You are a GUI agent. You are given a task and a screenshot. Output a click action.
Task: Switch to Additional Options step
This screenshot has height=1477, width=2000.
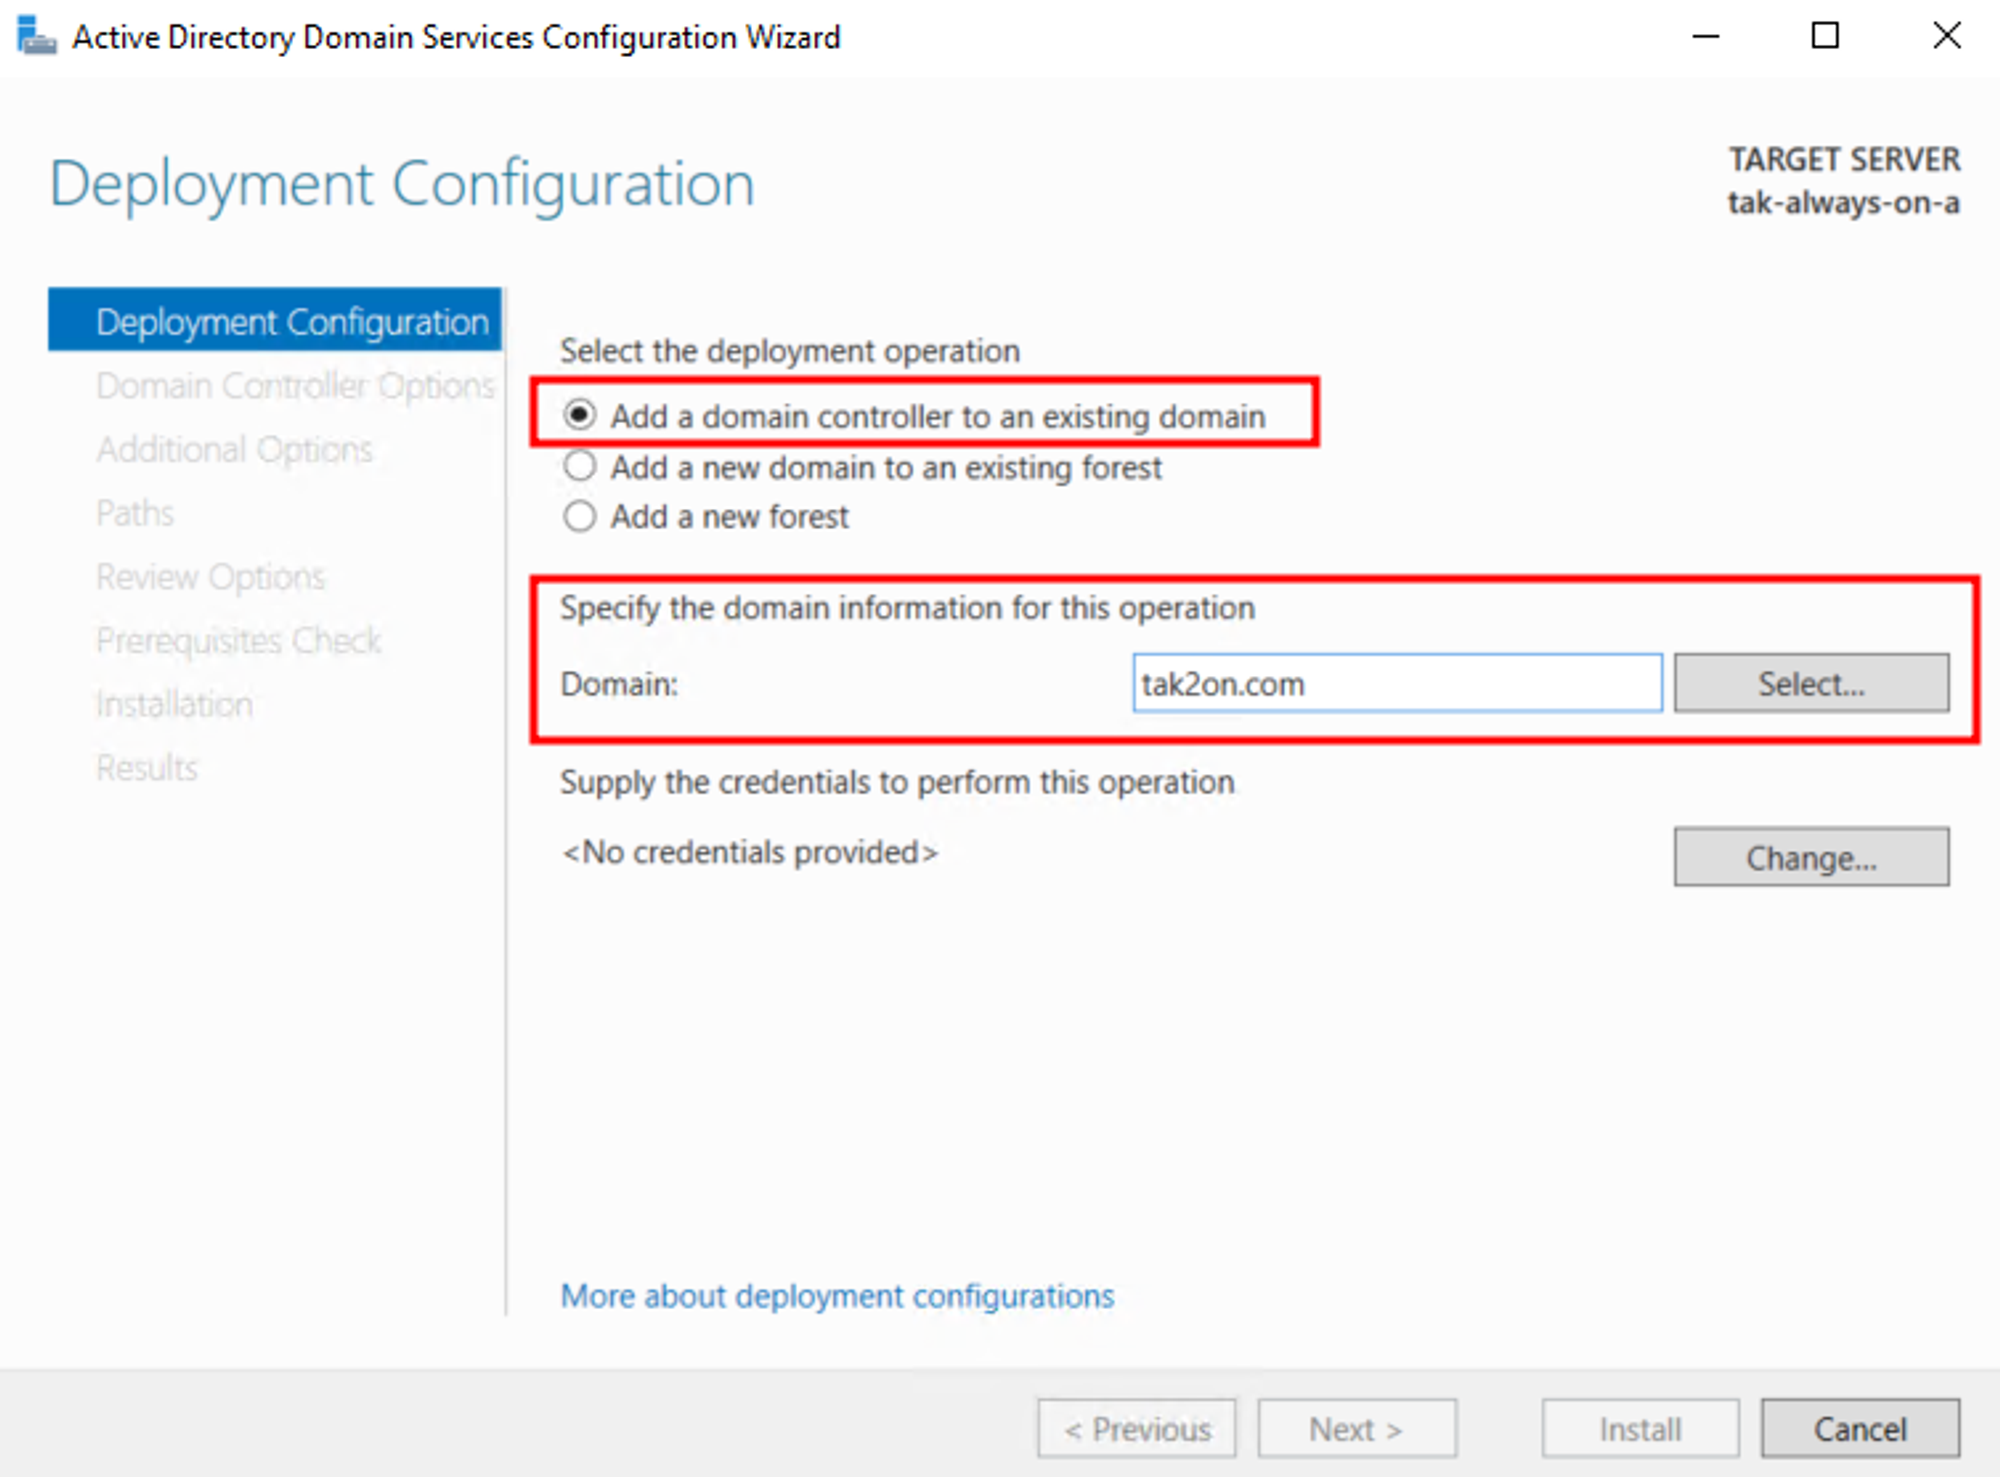234,450
